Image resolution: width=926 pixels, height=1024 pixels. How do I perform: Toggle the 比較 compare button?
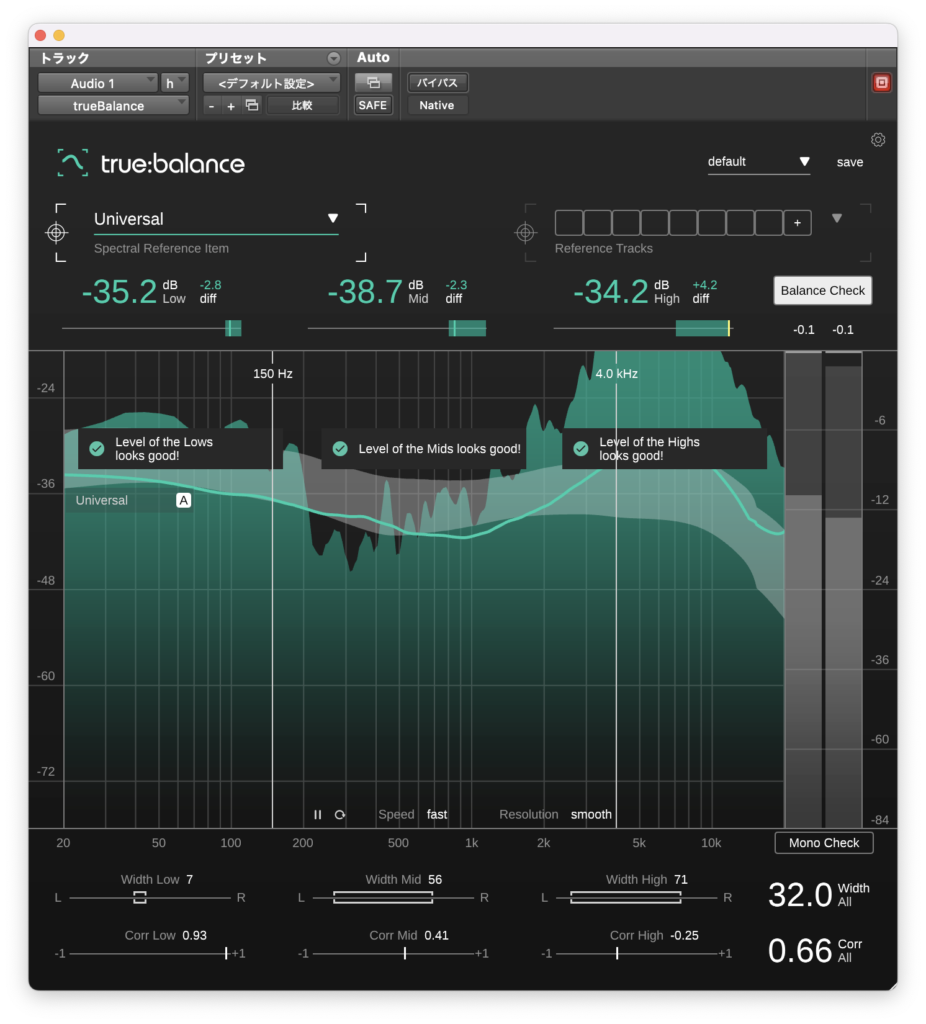pos(302,105)
